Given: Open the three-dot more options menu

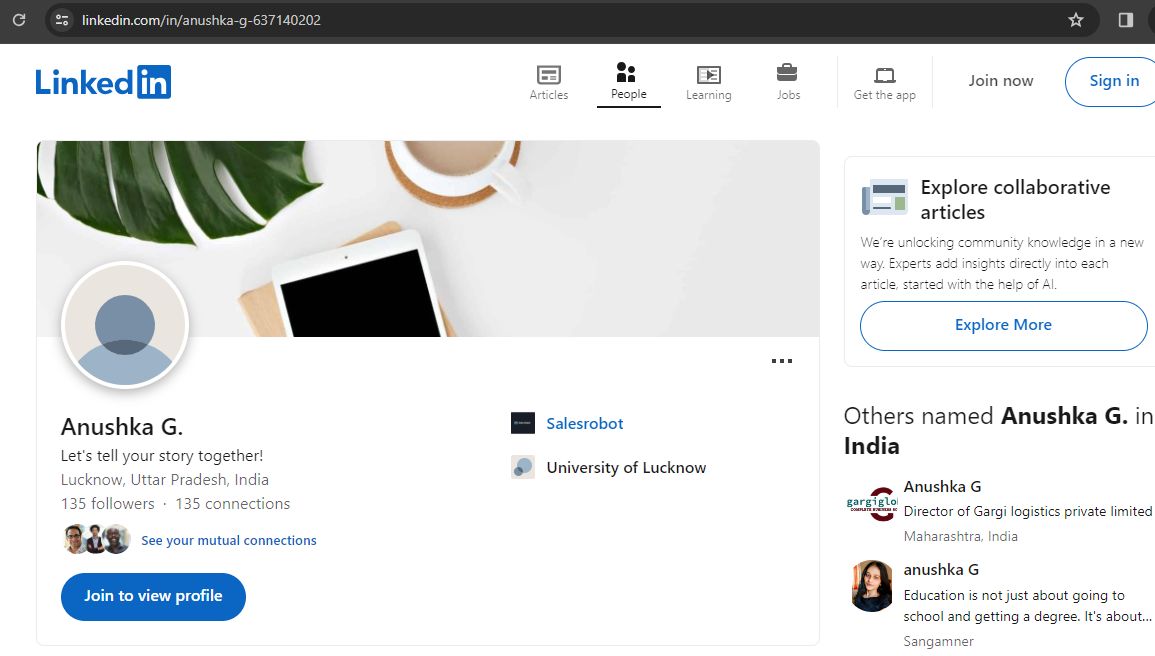Looking at the screenshot, I should [781, 361].
